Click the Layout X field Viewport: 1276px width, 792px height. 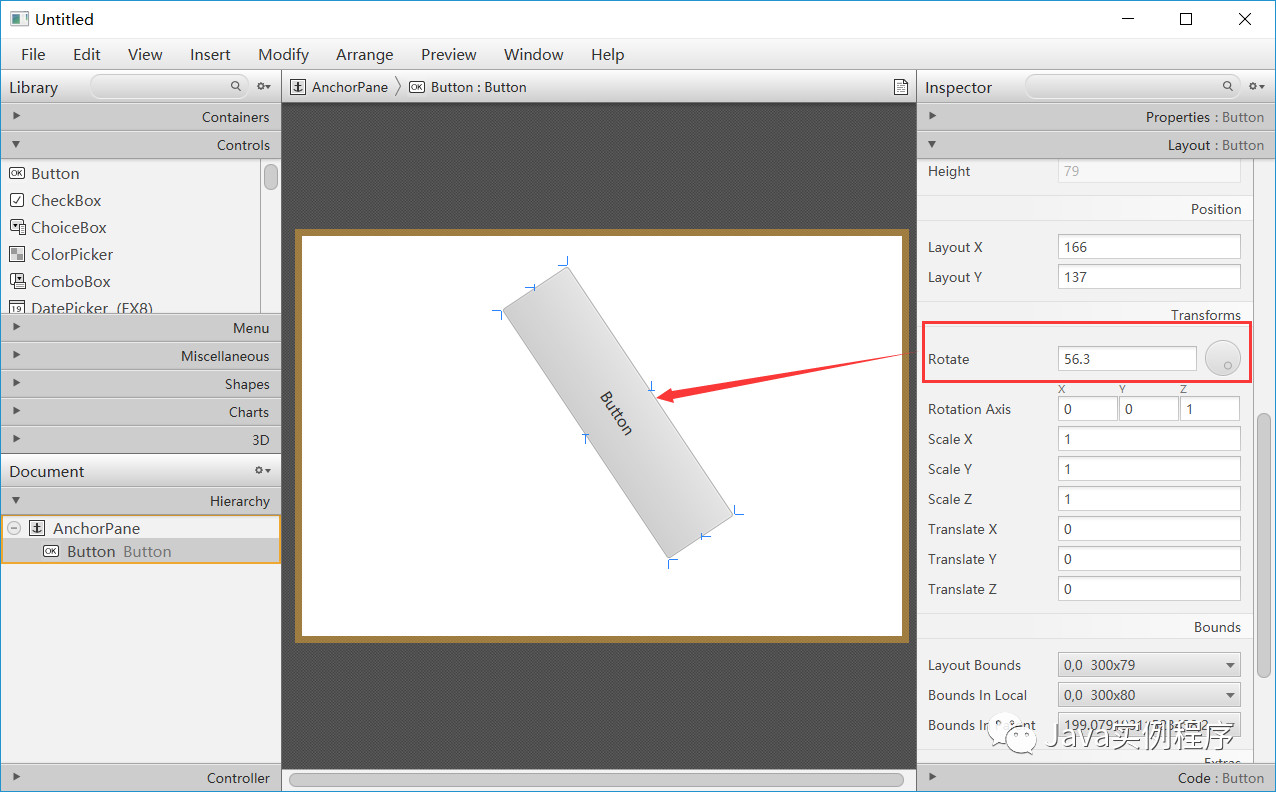[1149, 247]
